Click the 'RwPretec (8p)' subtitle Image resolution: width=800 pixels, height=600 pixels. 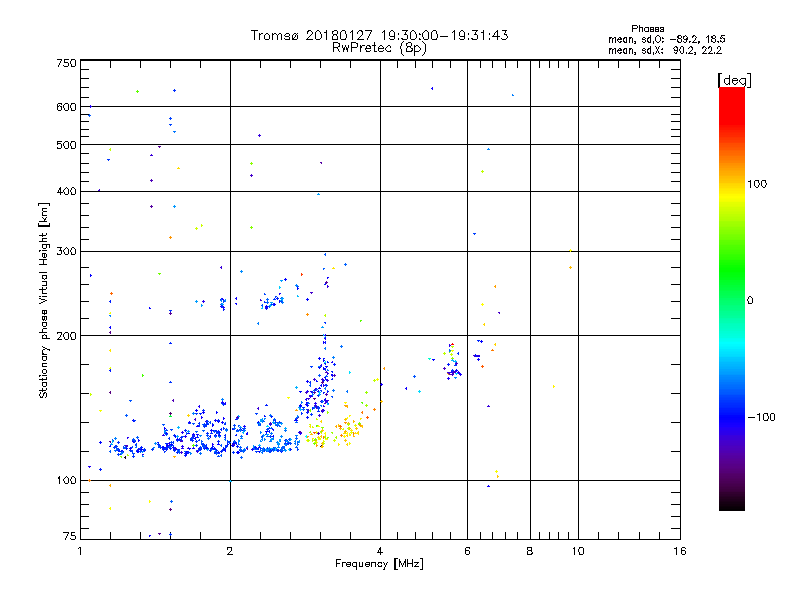pyautogui.click(x=379, y=48)
